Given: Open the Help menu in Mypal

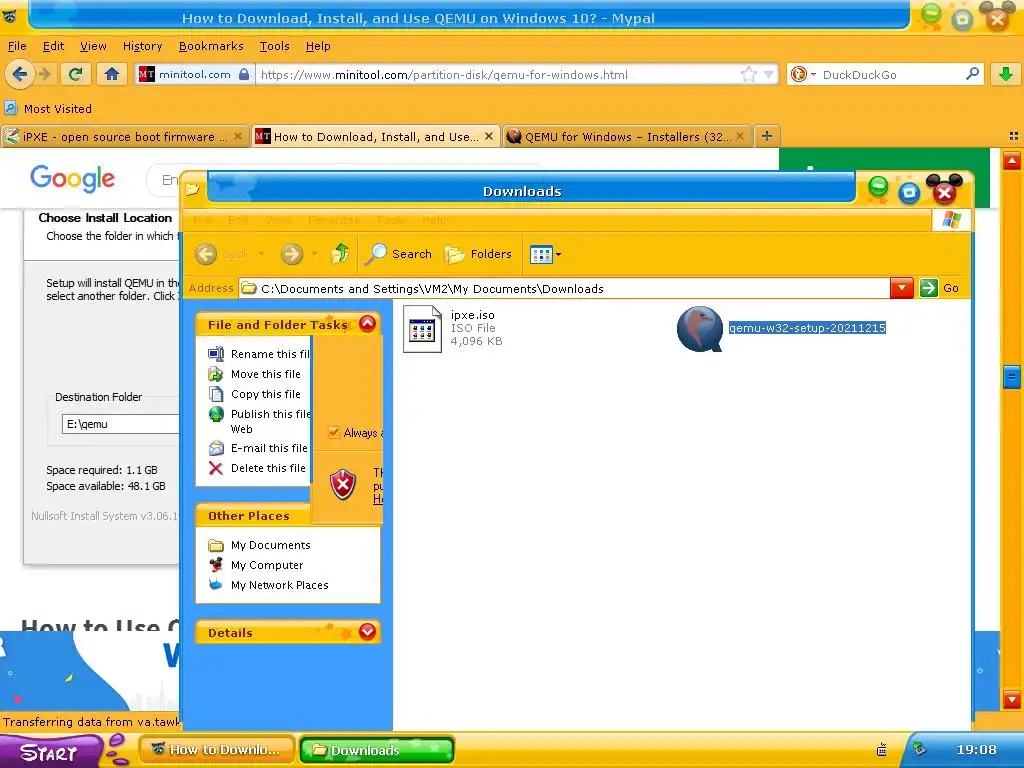Looking at the screenshot, I should (318, 46).
